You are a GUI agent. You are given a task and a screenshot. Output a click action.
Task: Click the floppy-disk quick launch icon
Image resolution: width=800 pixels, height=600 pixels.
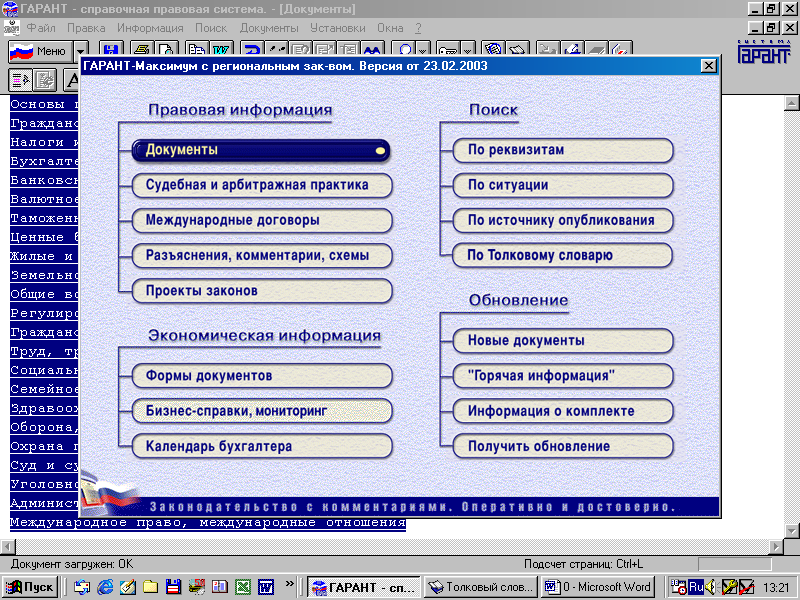(173, 587)
